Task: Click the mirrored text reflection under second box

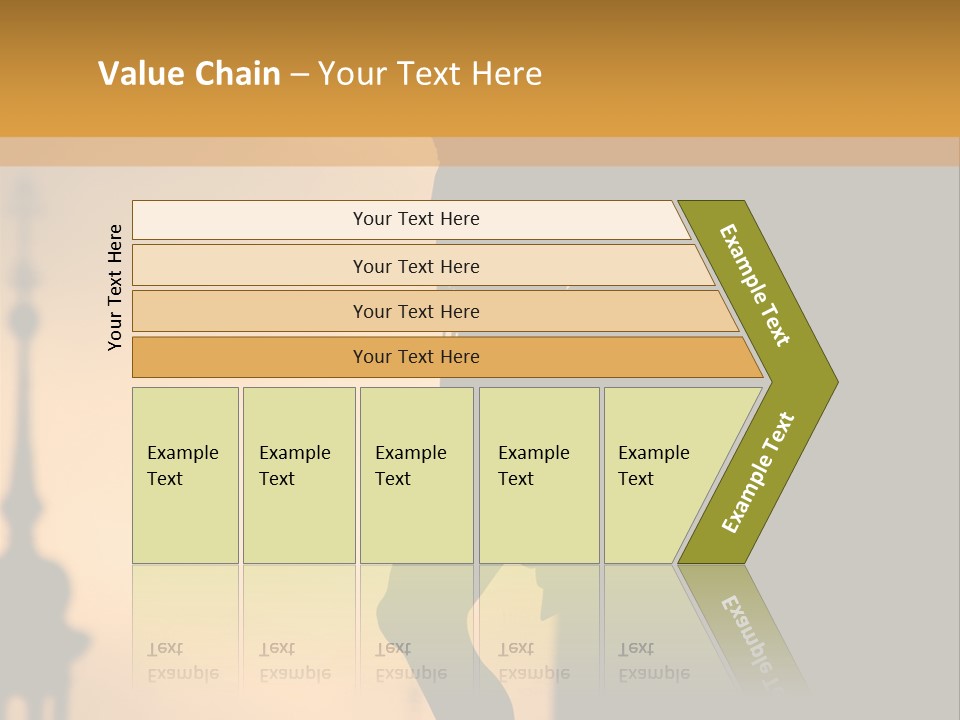Action: click(295, 661)
